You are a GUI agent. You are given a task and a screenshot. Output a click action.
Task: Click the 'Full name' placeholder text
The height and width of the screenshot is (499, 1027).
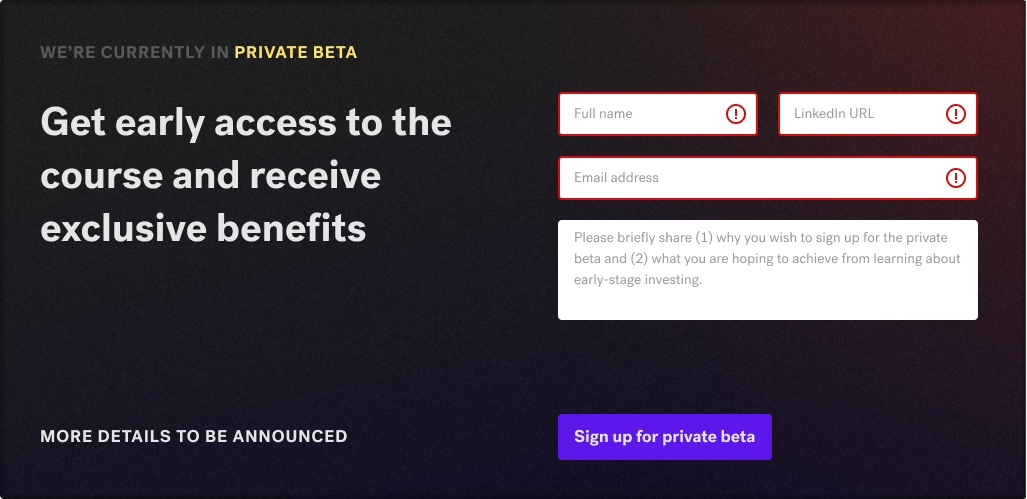click(x=603, y=114)
